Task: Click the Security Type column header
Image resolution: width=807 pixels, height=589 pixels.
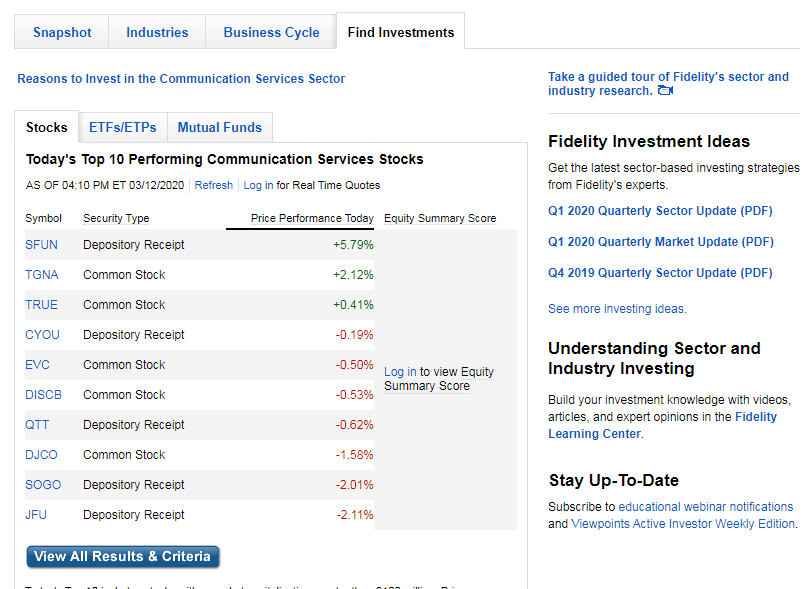Action: (116, 218)
